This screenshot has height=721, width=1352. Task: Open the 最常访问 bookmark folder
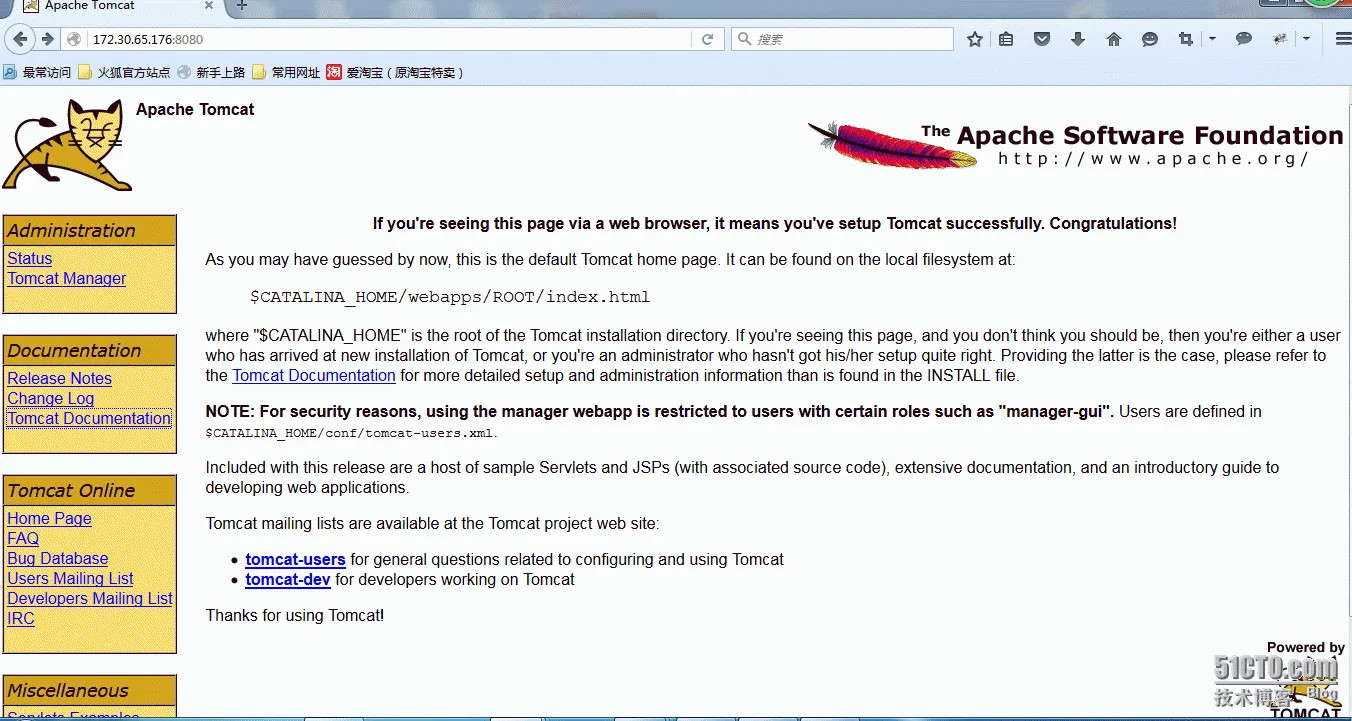click(x=37, y=72)
